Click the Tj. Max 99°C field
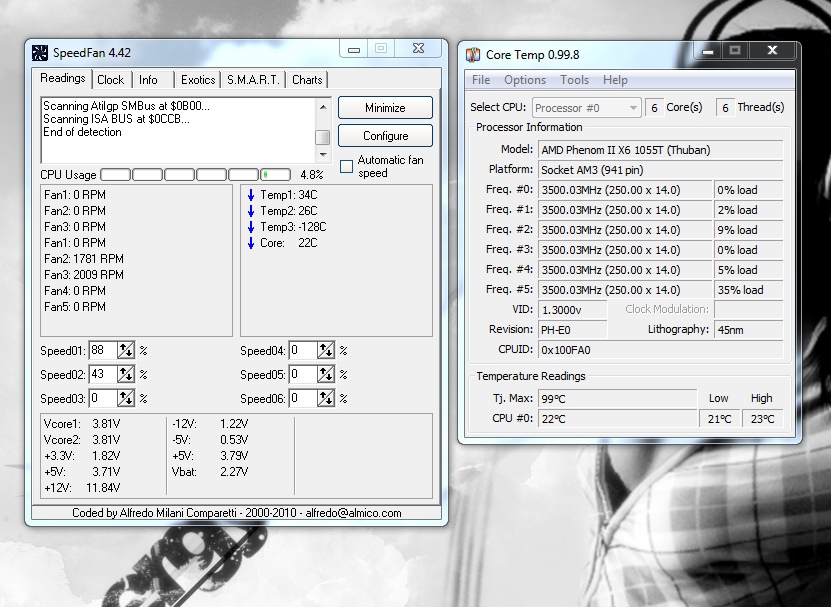The height and width of the screenshot is (607, 831). pyautogui.click(x=617, y=399)
